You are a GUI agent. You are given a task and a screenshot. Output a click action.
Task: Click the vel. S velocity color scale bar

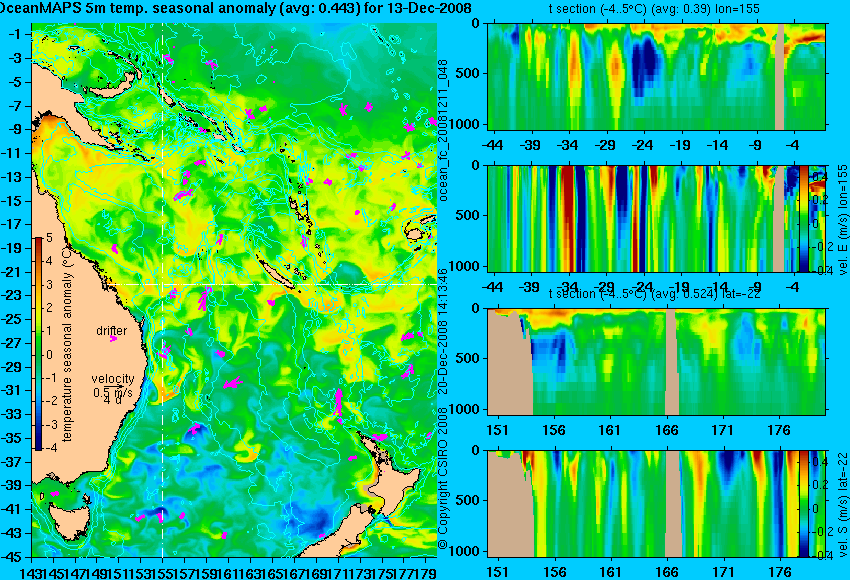pyautogui.click(x=804, y=504)
